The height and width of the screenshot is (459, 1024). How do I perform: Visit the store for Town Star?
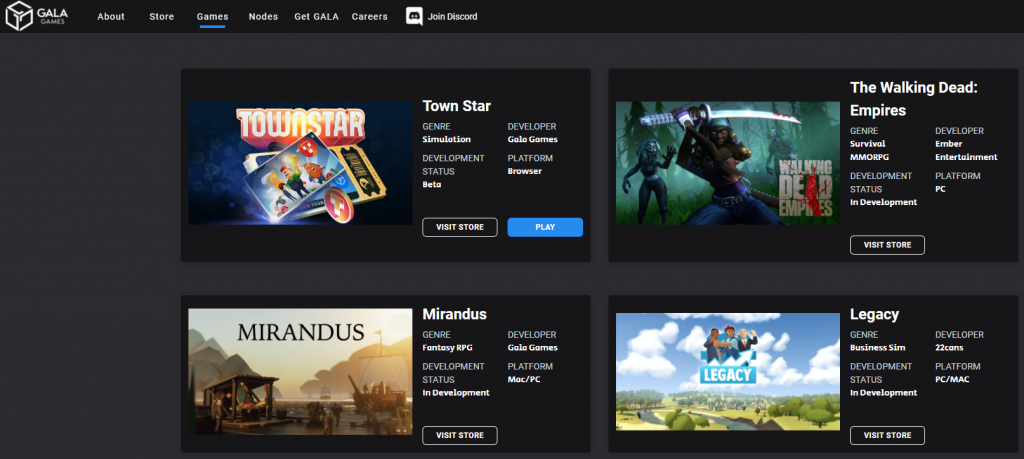pos(460,227)
